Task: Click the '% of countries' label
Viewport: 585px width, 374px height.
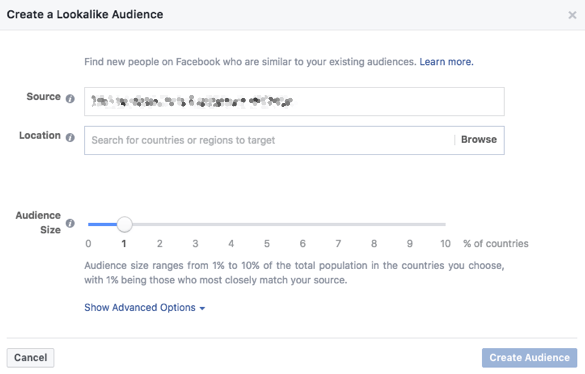Action: pyautogui.click(x=495, y=244)
